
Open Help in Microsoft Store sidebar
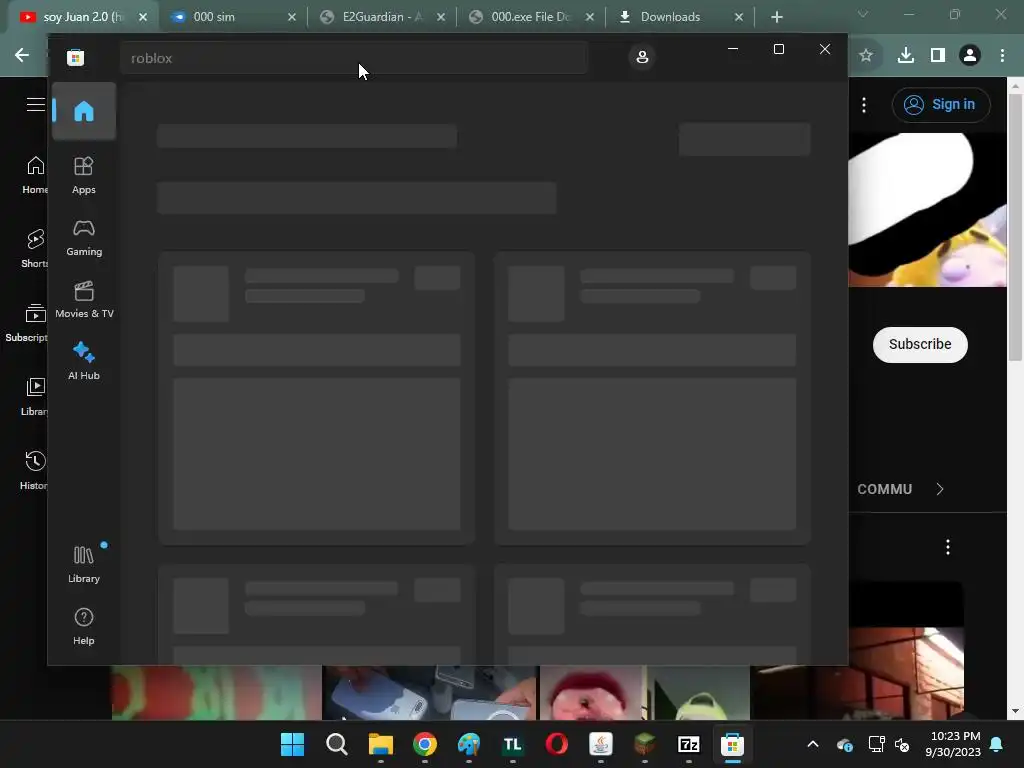84,626
